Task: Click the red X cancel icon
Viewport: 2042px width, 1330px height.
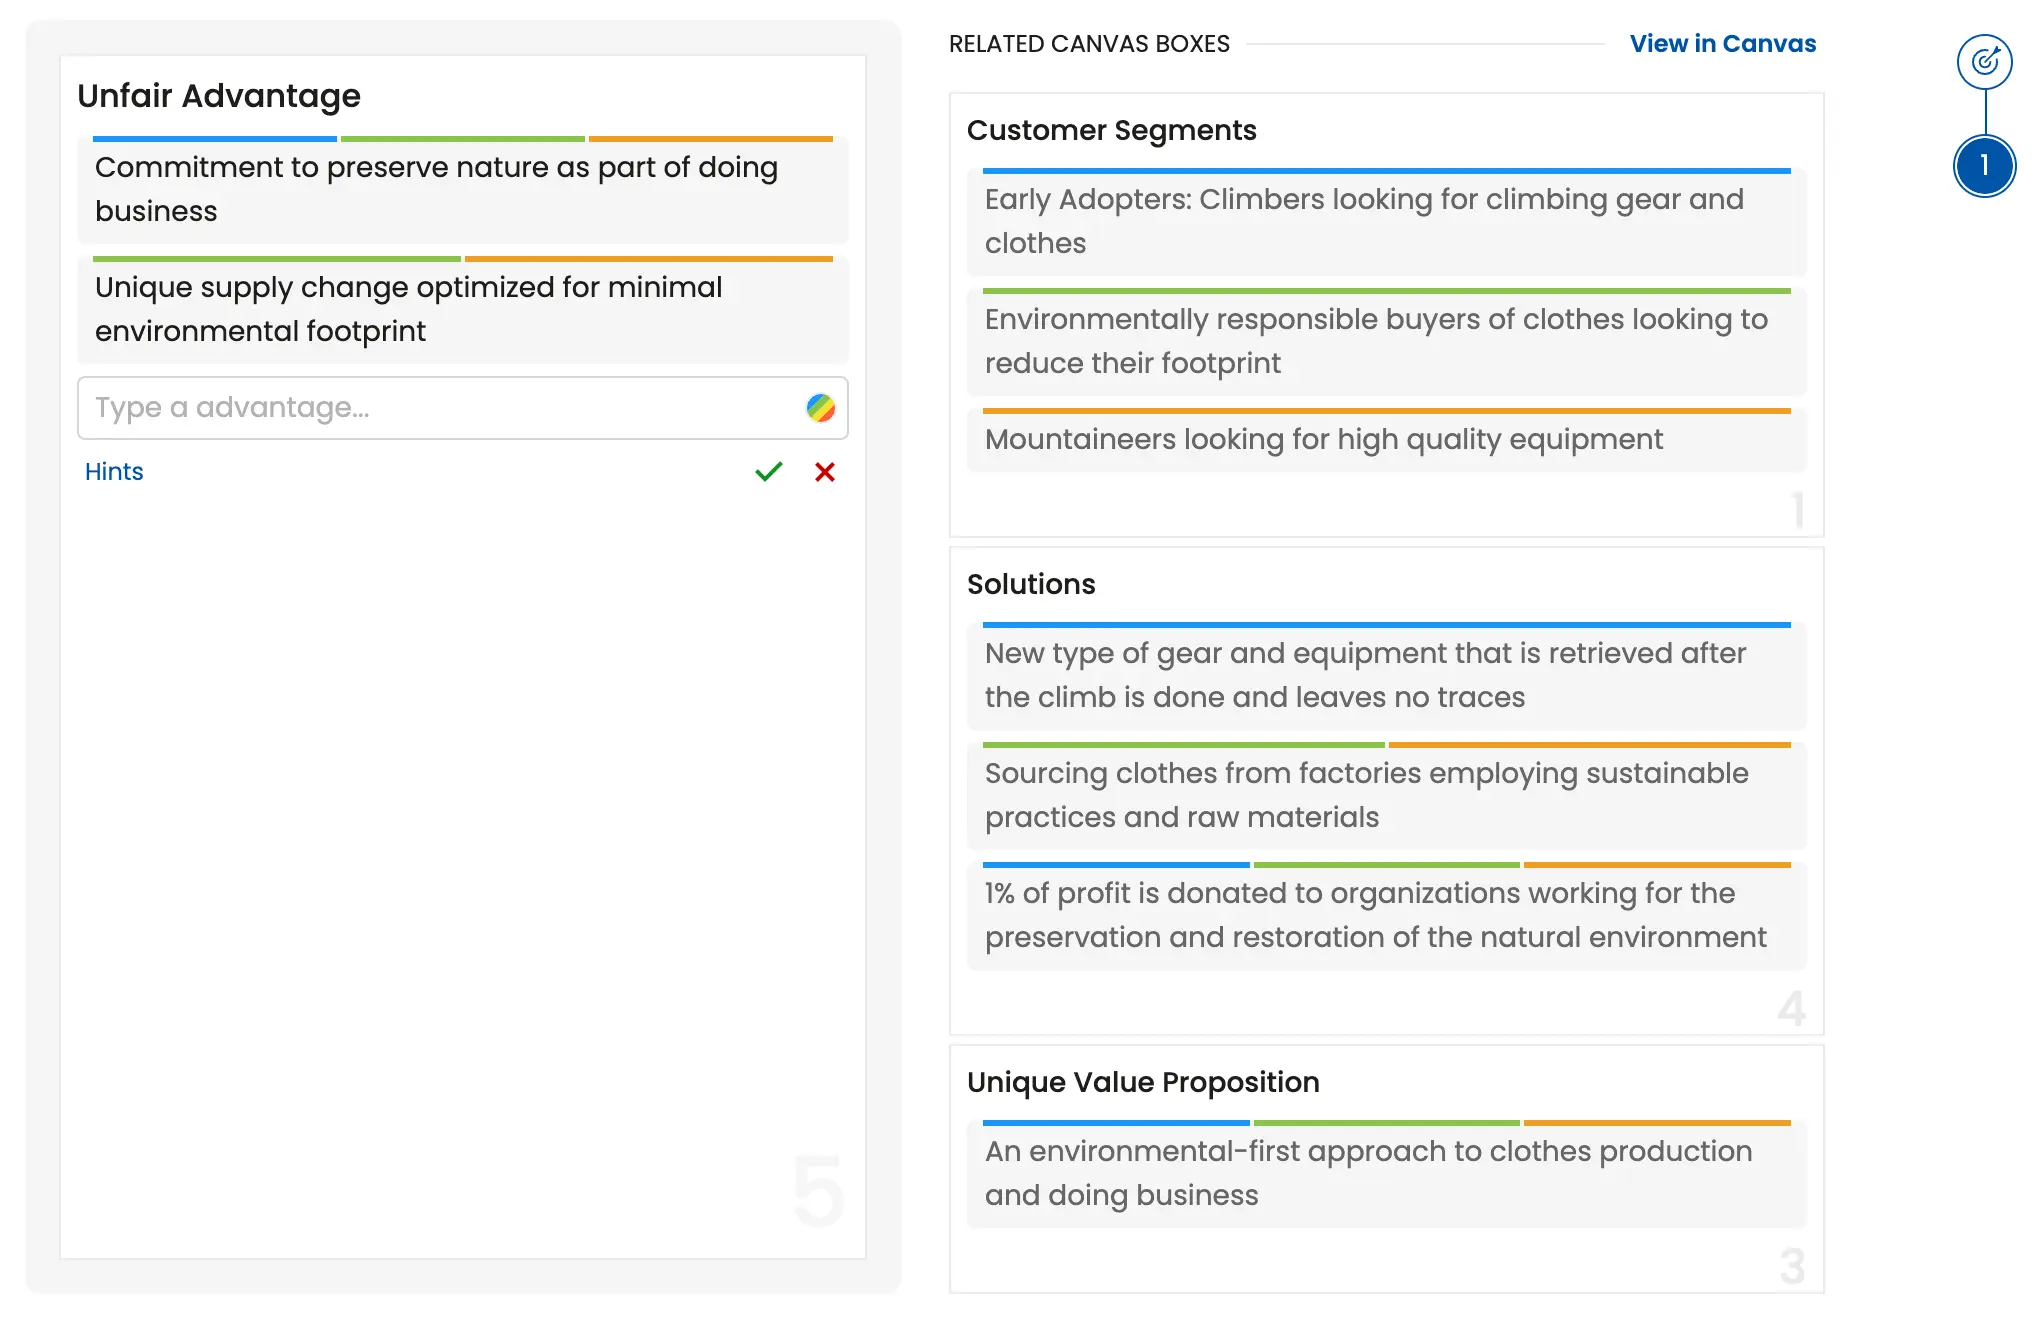Action: (824, 472)
